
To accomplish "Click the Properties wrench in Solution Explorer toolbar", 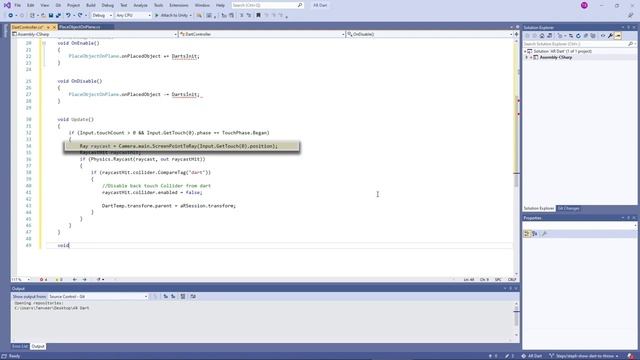I will (x=610, y=36).
